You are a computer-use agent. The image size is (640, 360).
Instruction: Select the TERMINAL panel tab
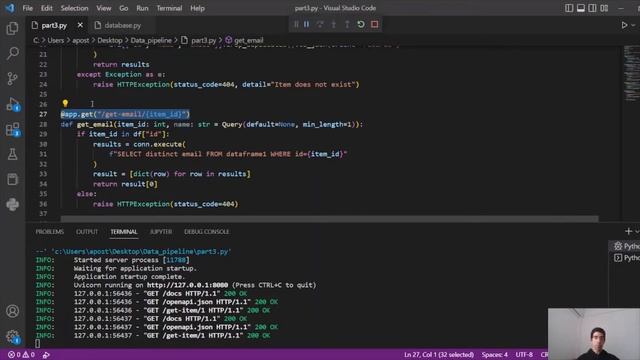[124, 232]
